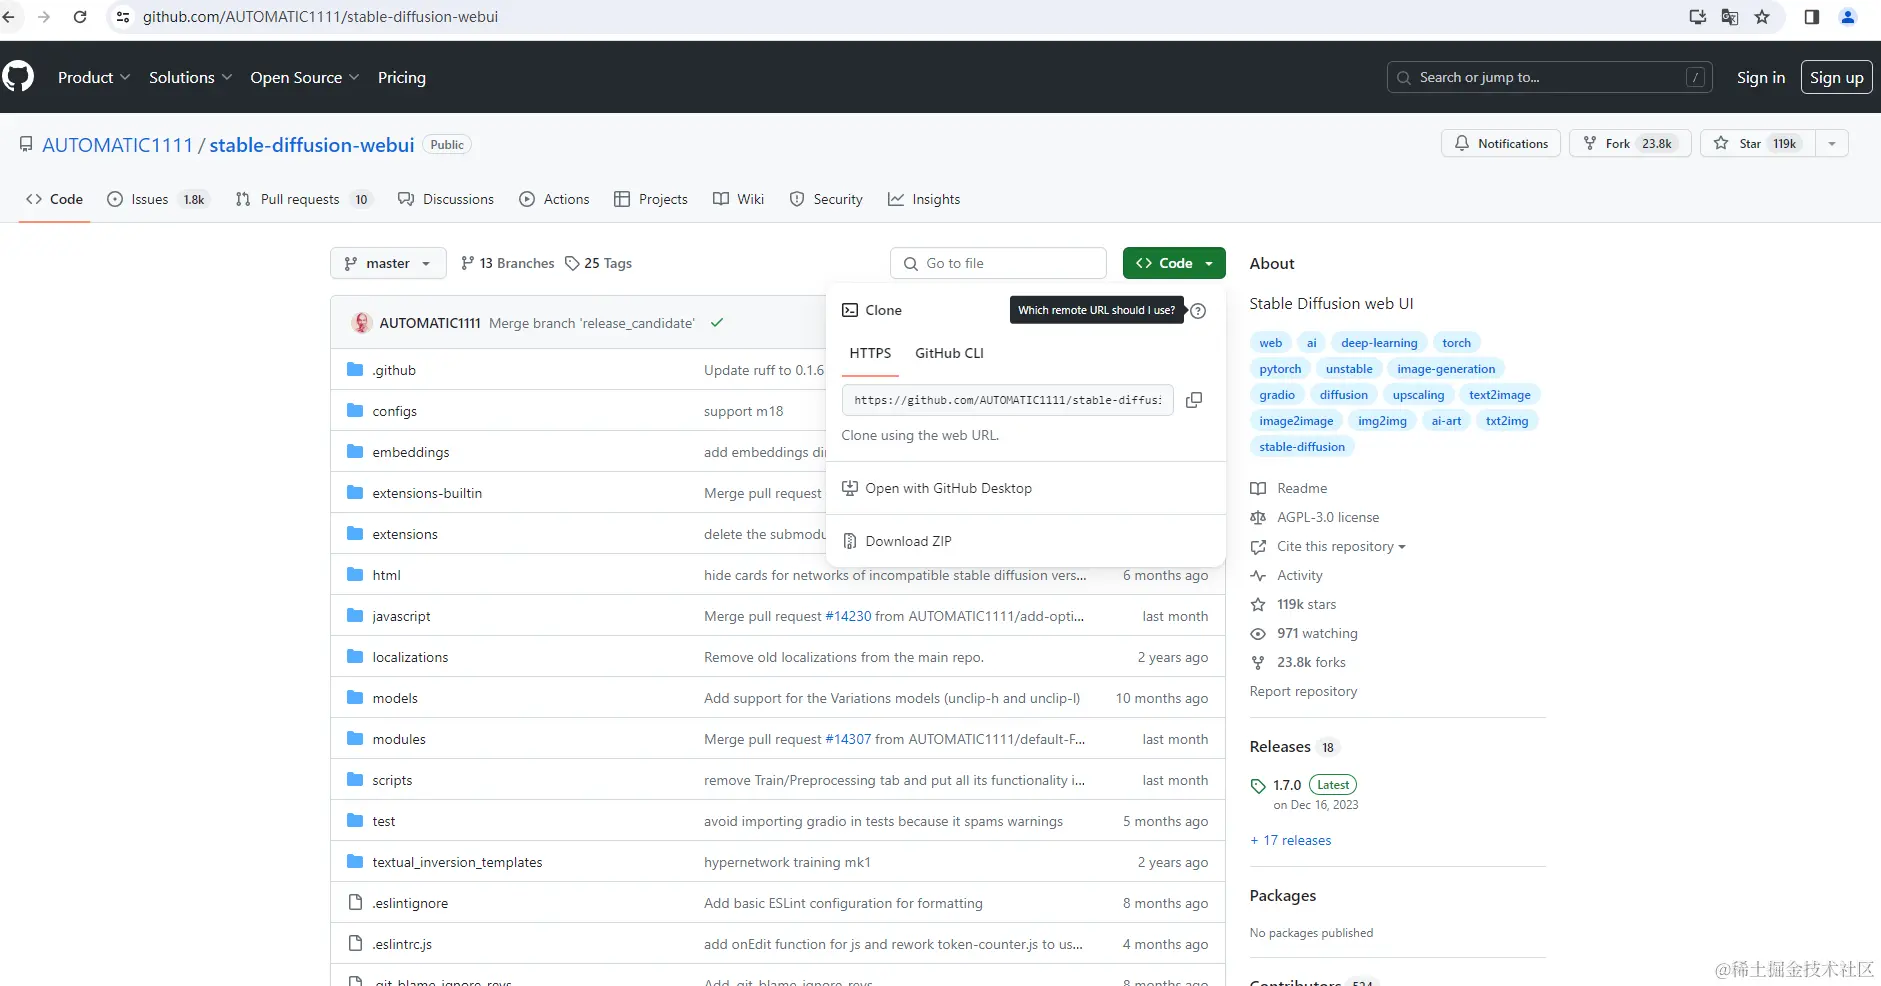Open master branch selector
This screenshot has height=986, width=1881.
tap(388, 263)
